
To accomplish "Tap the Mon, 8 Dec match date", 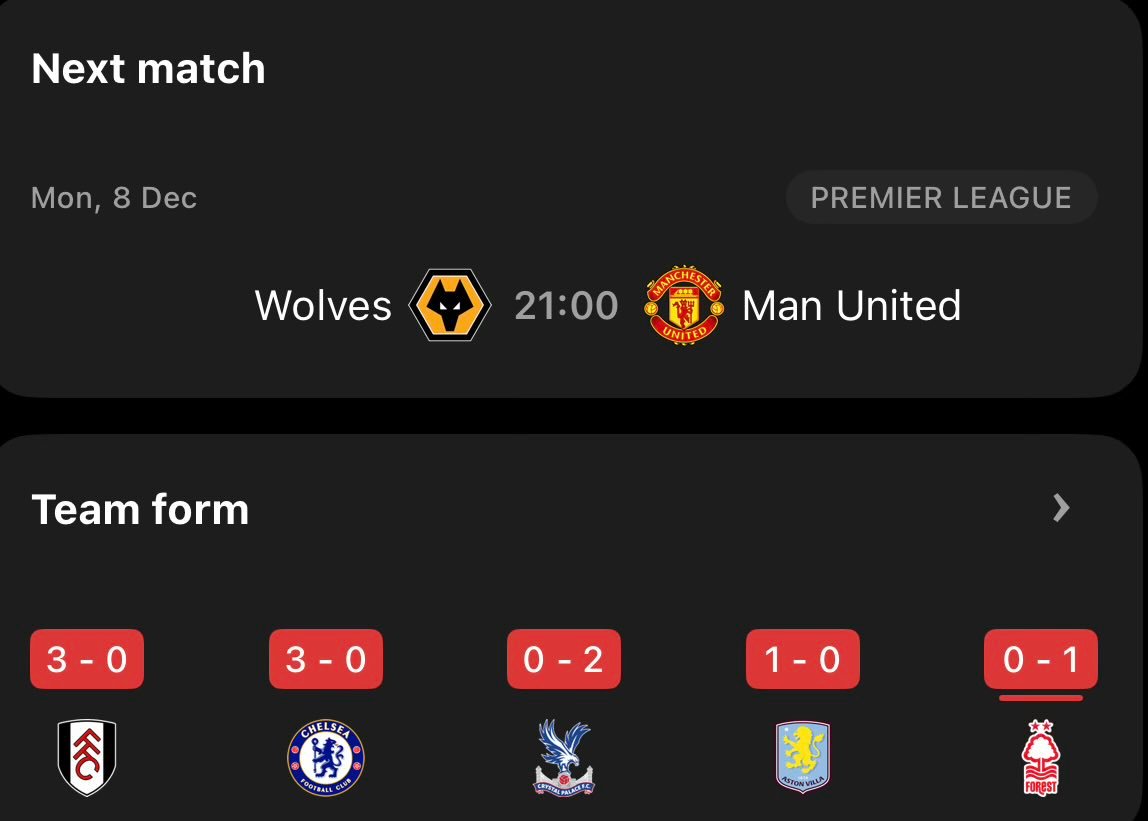I will 114,198.
